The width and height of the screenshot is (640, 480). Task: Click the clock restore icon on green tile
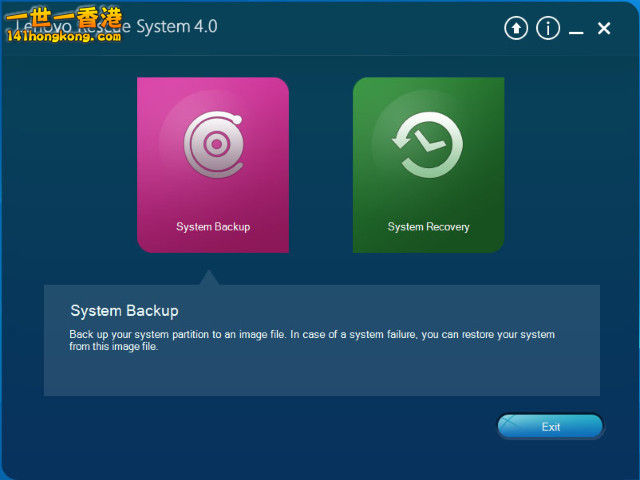coord(428,145)
